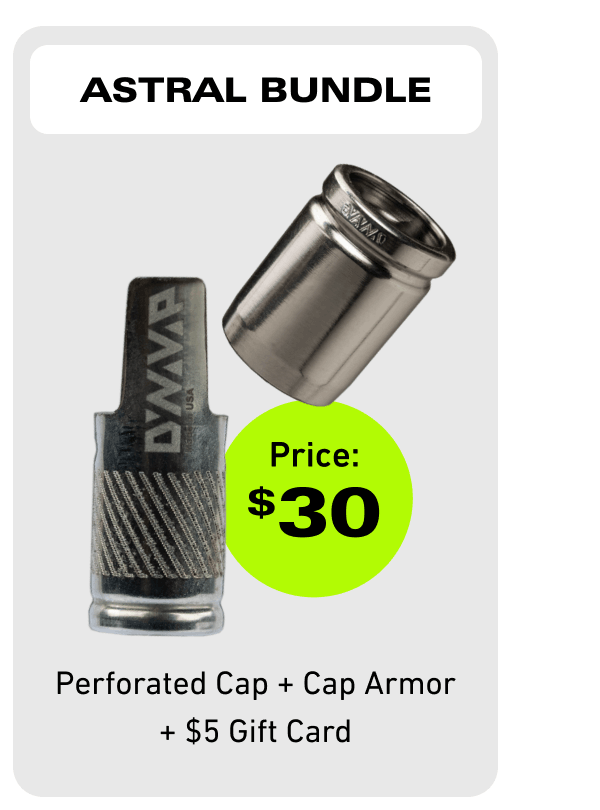Open the silver Cap Armor product image
Viewport: 600px width, 810px height.
point(339,285)
